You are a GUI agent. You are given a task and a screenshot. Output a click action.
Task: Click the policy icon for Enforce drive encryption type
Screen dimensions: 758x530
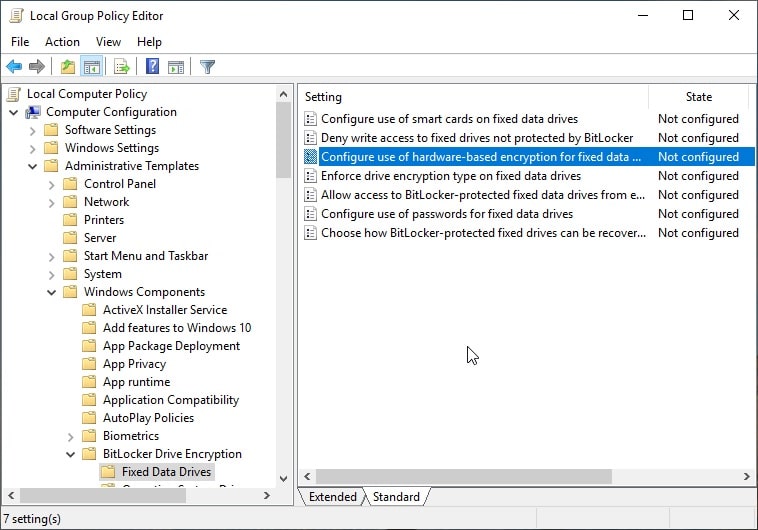point(310,176)
